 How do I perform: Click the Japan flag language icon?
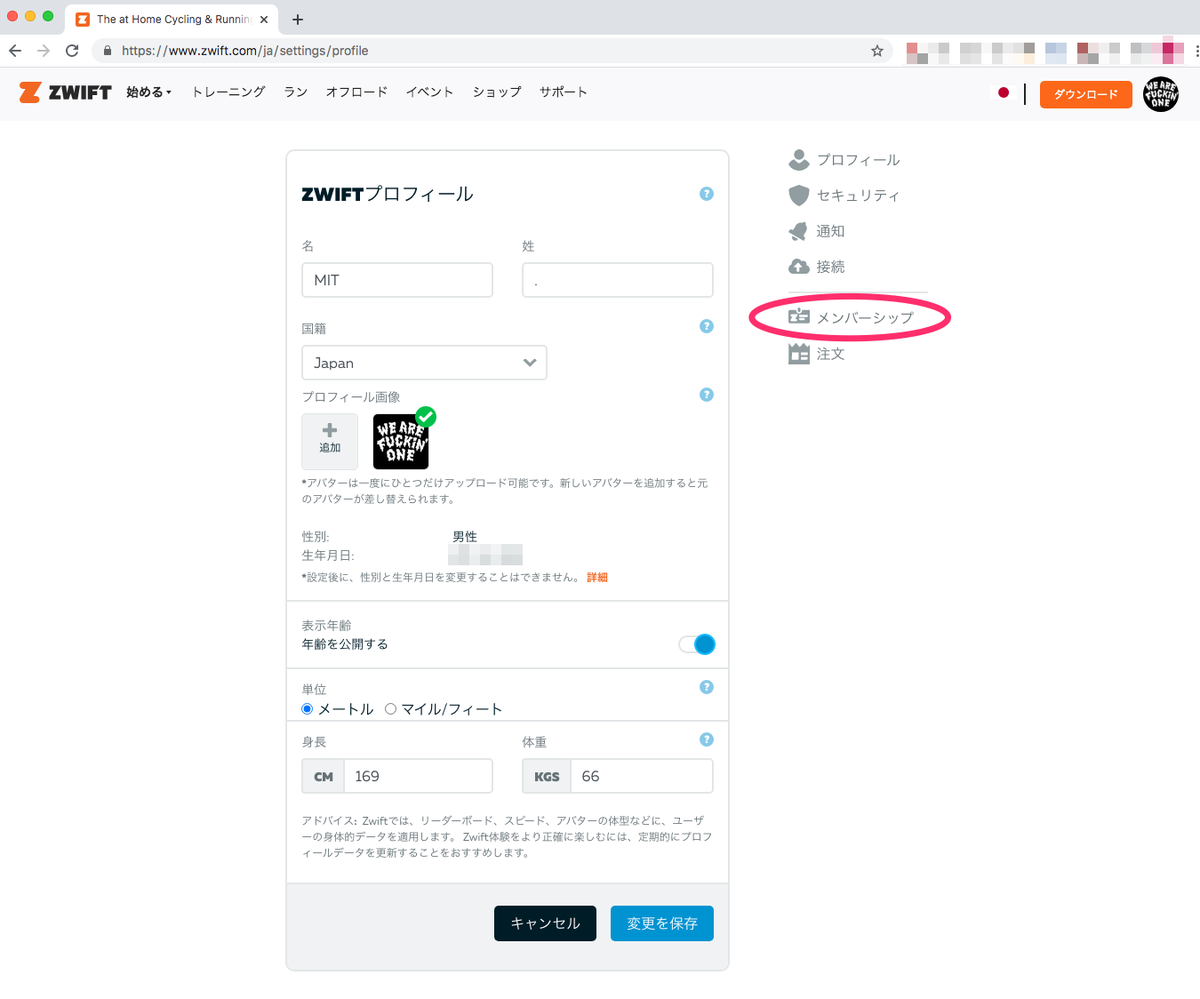pyautogui.click(x=1004, y=93)
